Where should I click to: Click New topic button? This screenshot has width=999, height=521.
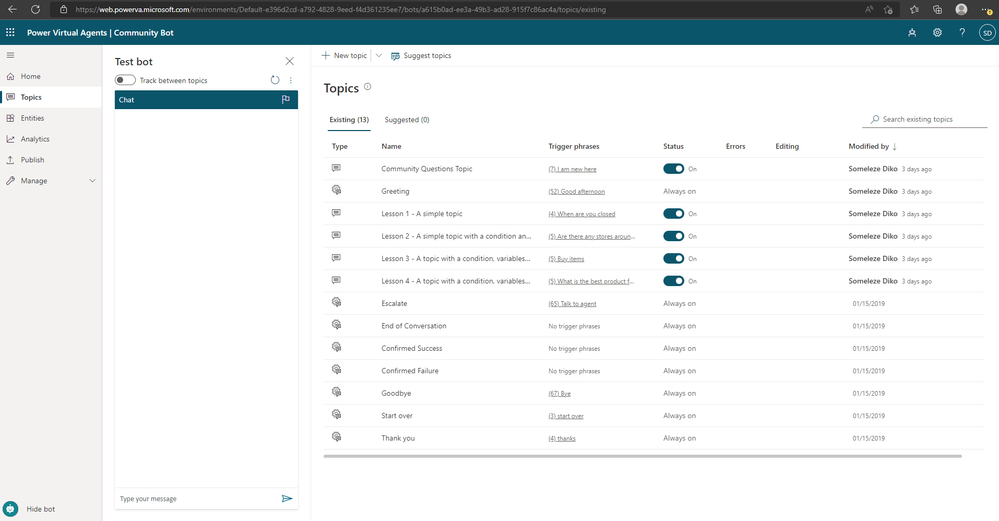344,55
